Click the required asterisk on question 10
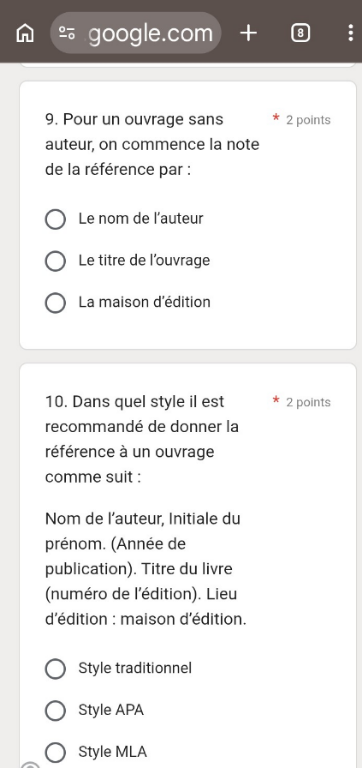The width and height of the screenshot is (362, 768). tap(276, 401)
